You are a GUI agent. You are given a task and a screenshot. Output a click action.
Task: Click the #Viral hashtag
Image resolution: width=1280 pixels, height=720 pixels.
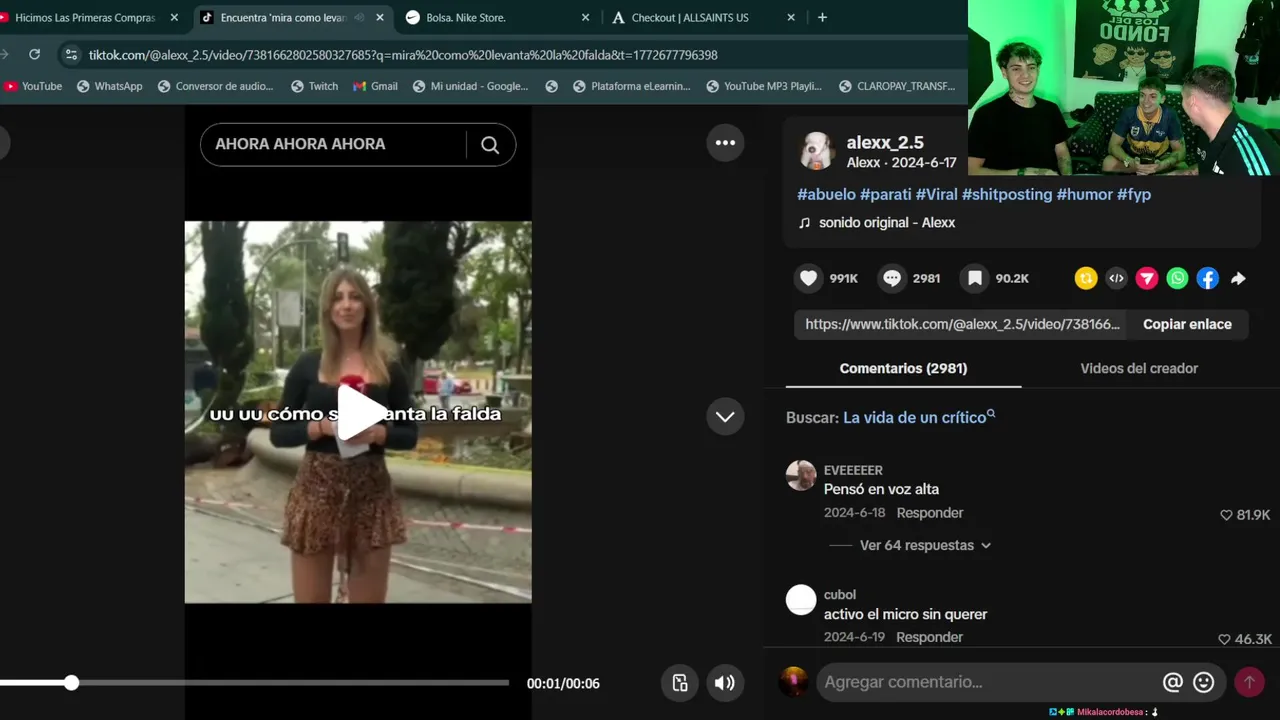(x=937, y=195)
